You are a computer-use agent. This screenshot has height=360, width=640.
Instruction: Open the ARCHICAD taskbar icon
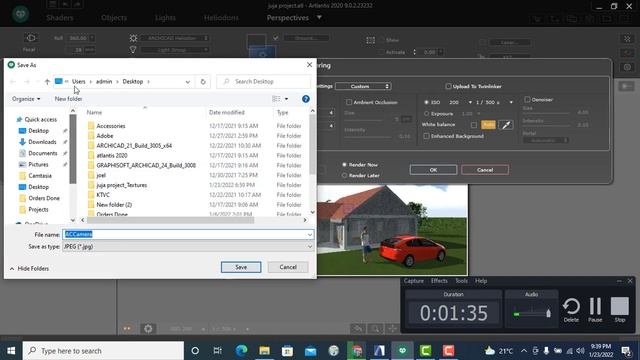tap(379, 351)
